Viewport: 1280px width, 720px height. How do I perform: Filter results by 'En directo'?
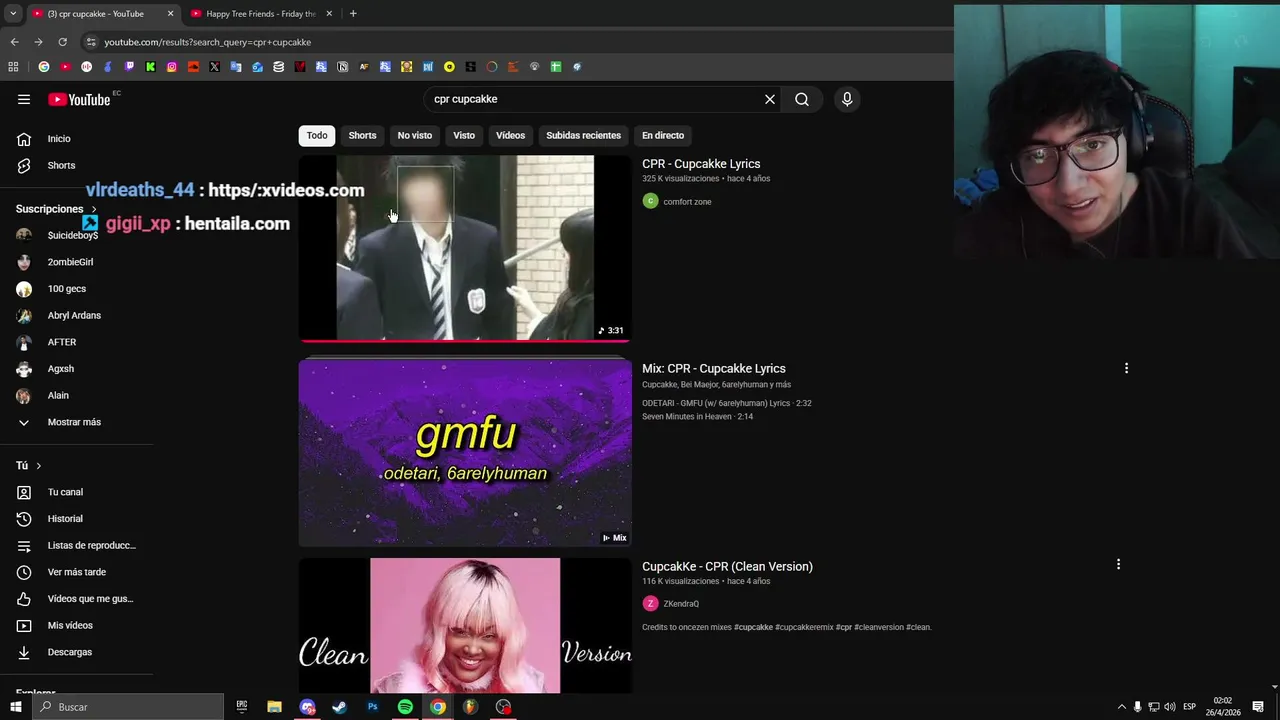(663, 135)
